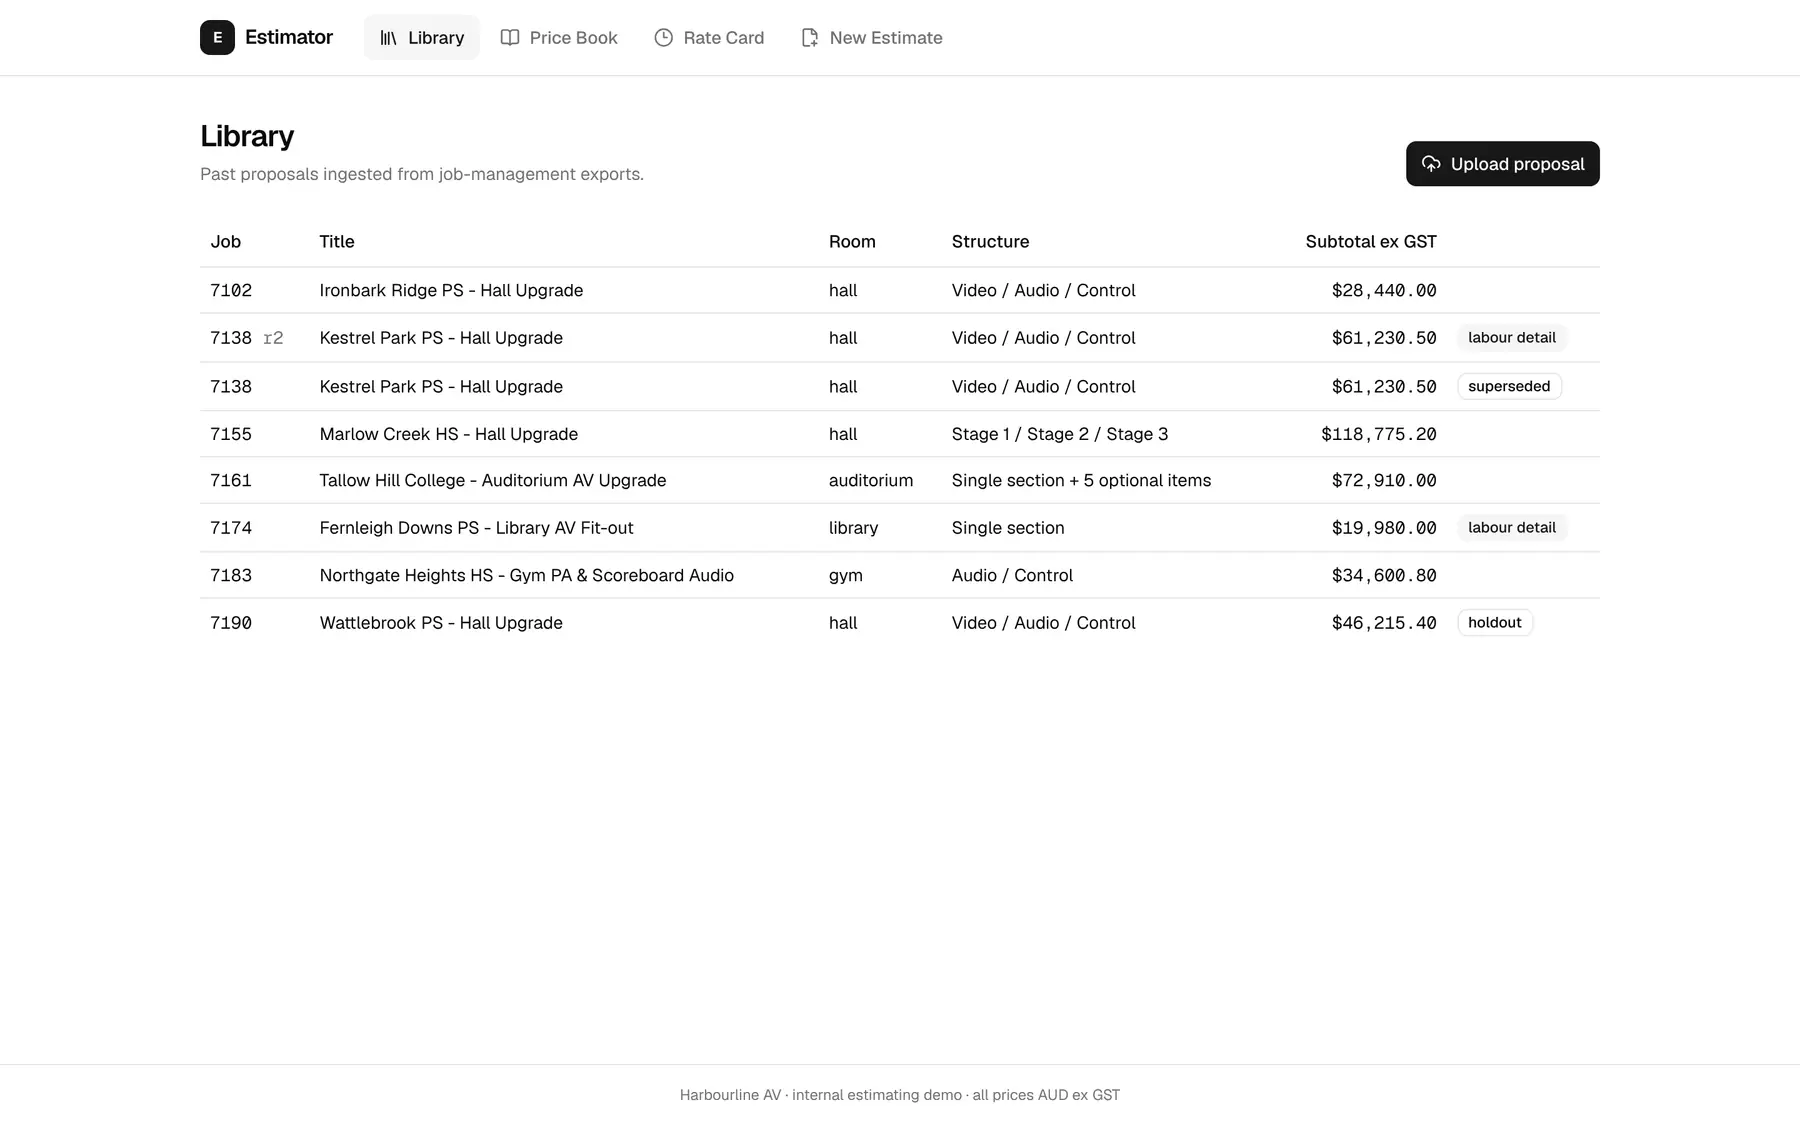Viewport: 1800px width, 1125px height.
Task: Go to the Rate Card tab
Action: pyautogui.click(x=709, y=37)
